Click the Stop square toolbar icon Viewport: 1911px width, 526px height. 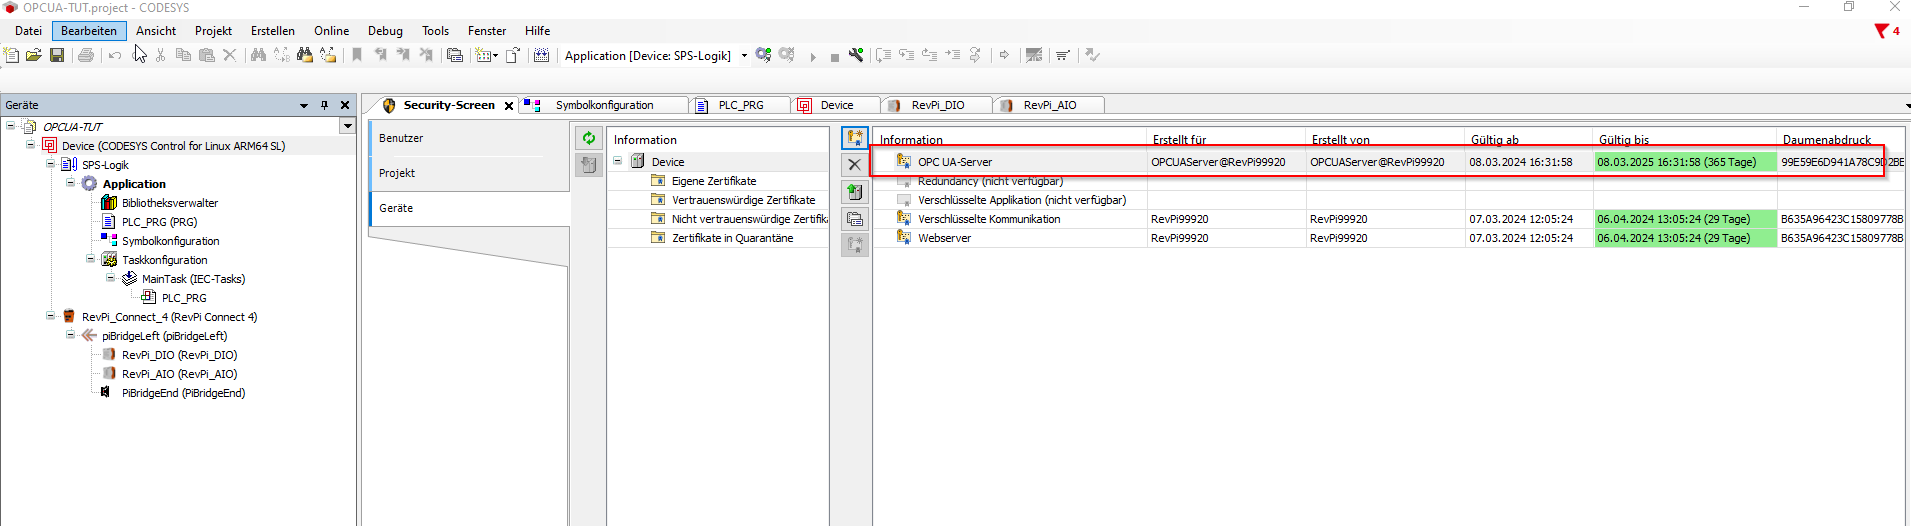click(x=835, y=57)
